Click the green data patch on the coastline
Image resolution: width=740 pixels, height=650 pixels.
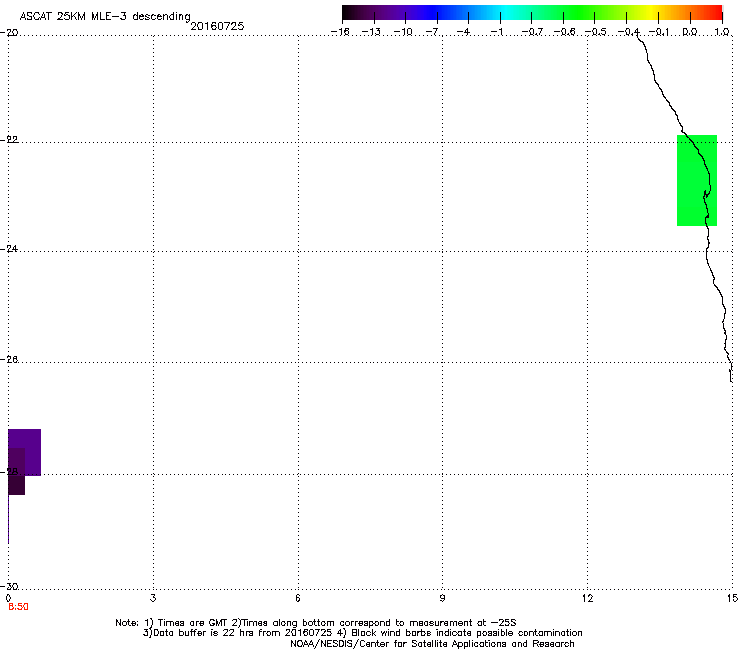pyautogui.click(x=697, y=180)
